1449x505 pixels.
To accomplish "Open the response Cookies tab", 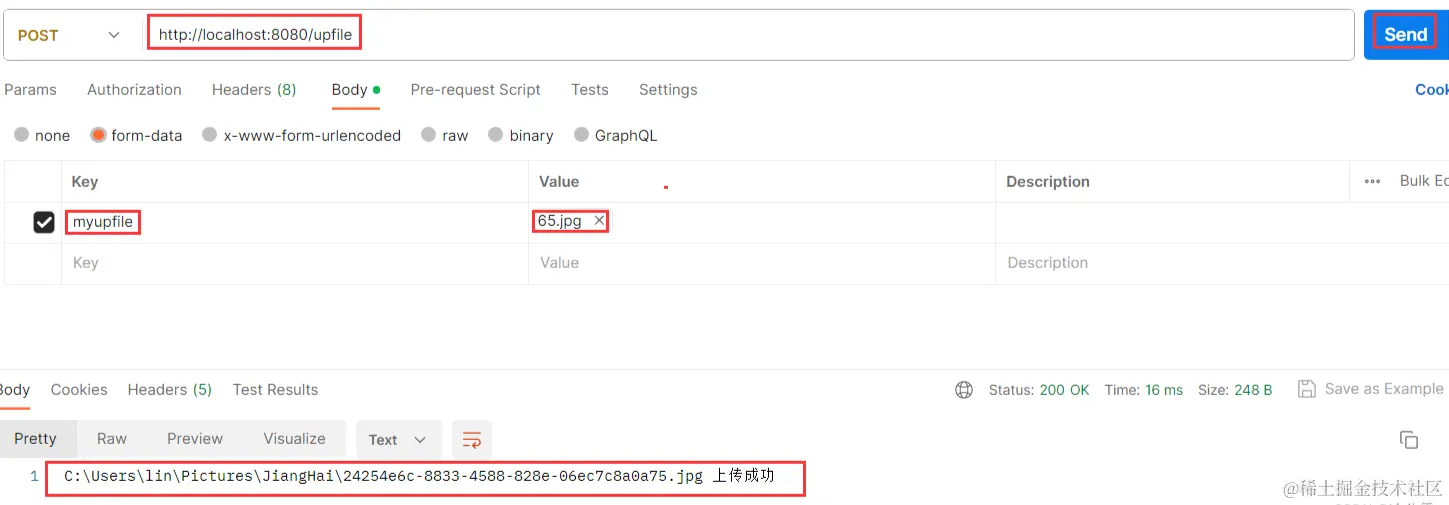I will (x=79, y=390).
